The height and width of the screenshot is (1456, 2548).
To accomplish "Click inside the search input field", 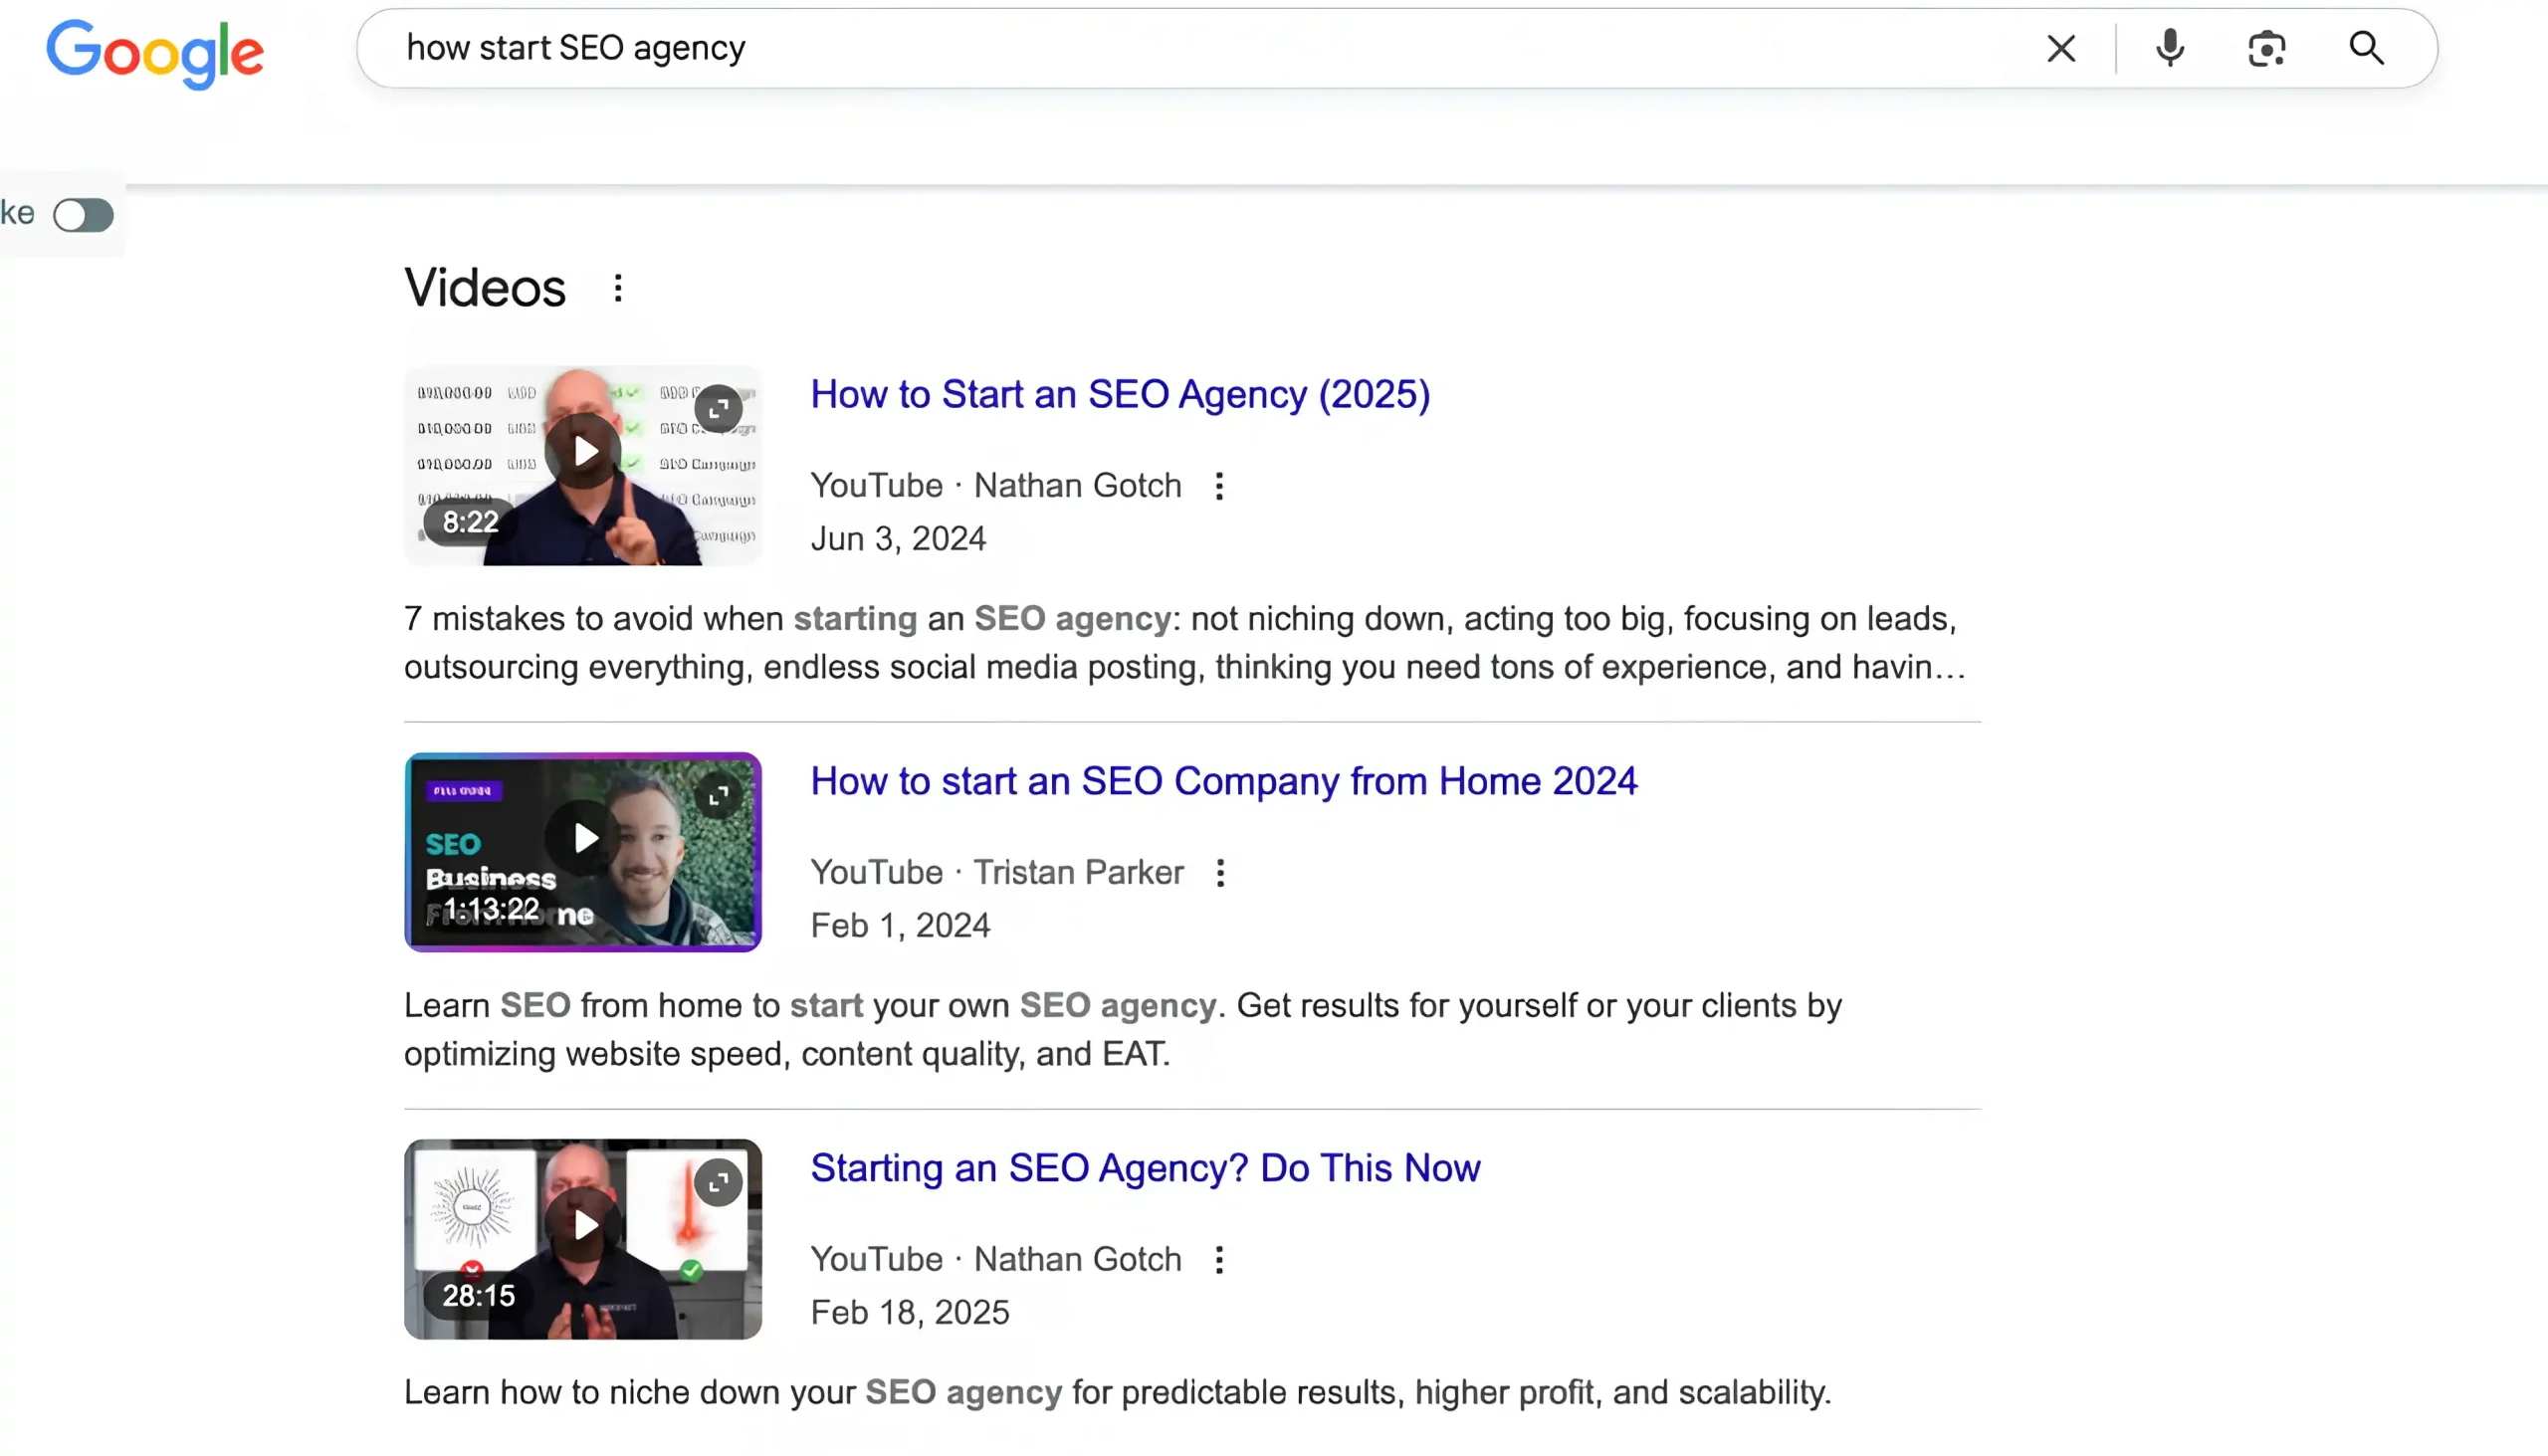I will (1200, 48).
